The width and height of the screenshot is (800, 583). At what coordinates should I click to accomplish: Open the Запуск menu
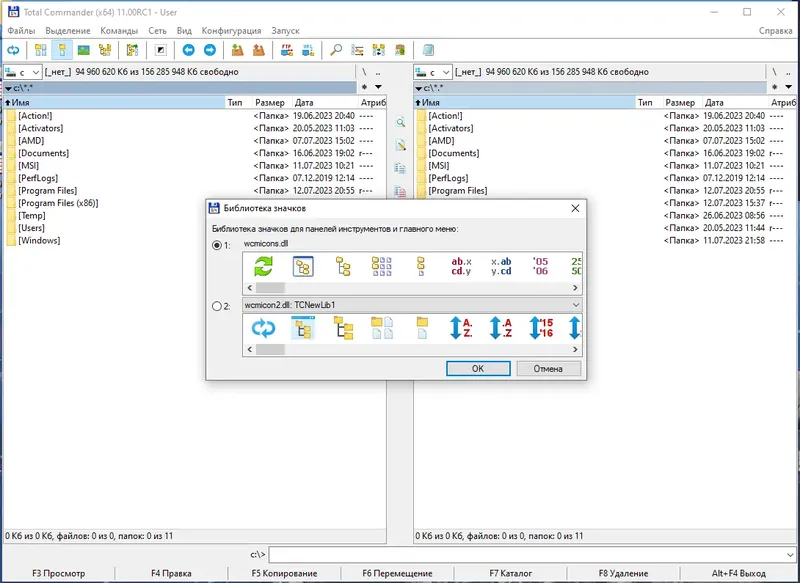coord(285,31)
